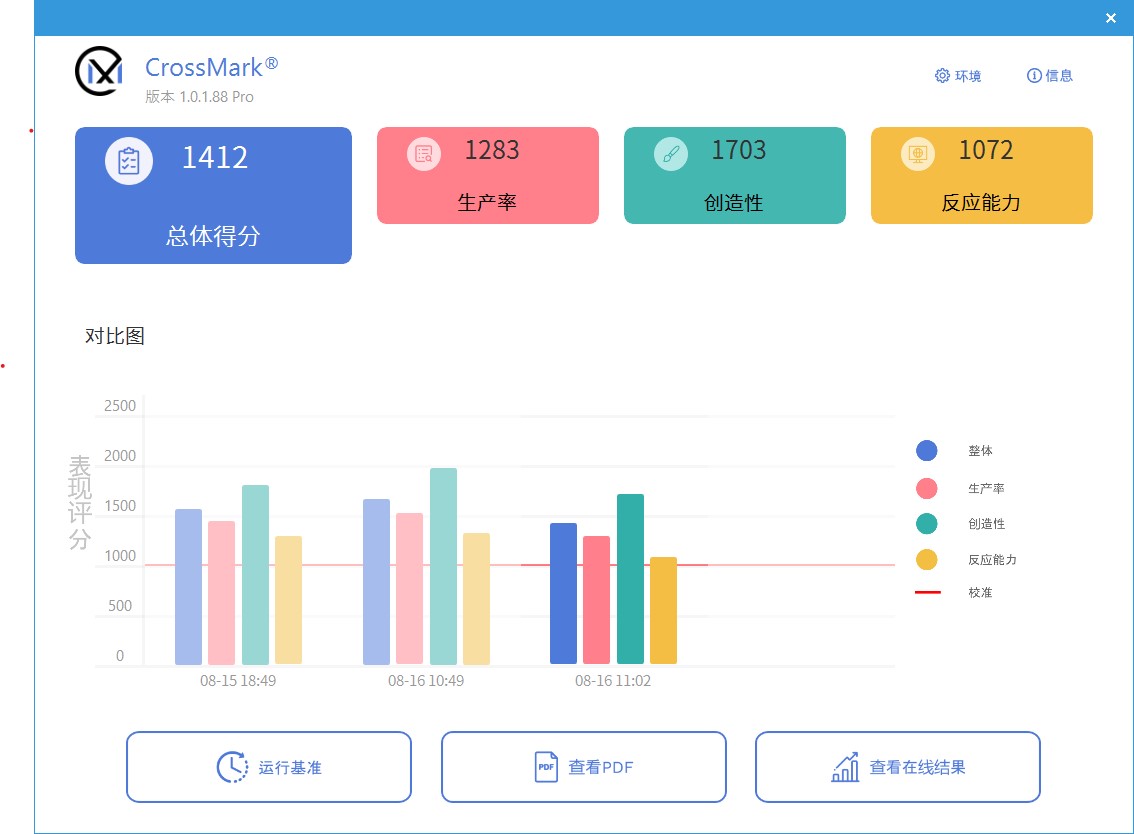
Task: Click the 08-16 10:49 teal creativity bar
Action: tap(443, 566)
